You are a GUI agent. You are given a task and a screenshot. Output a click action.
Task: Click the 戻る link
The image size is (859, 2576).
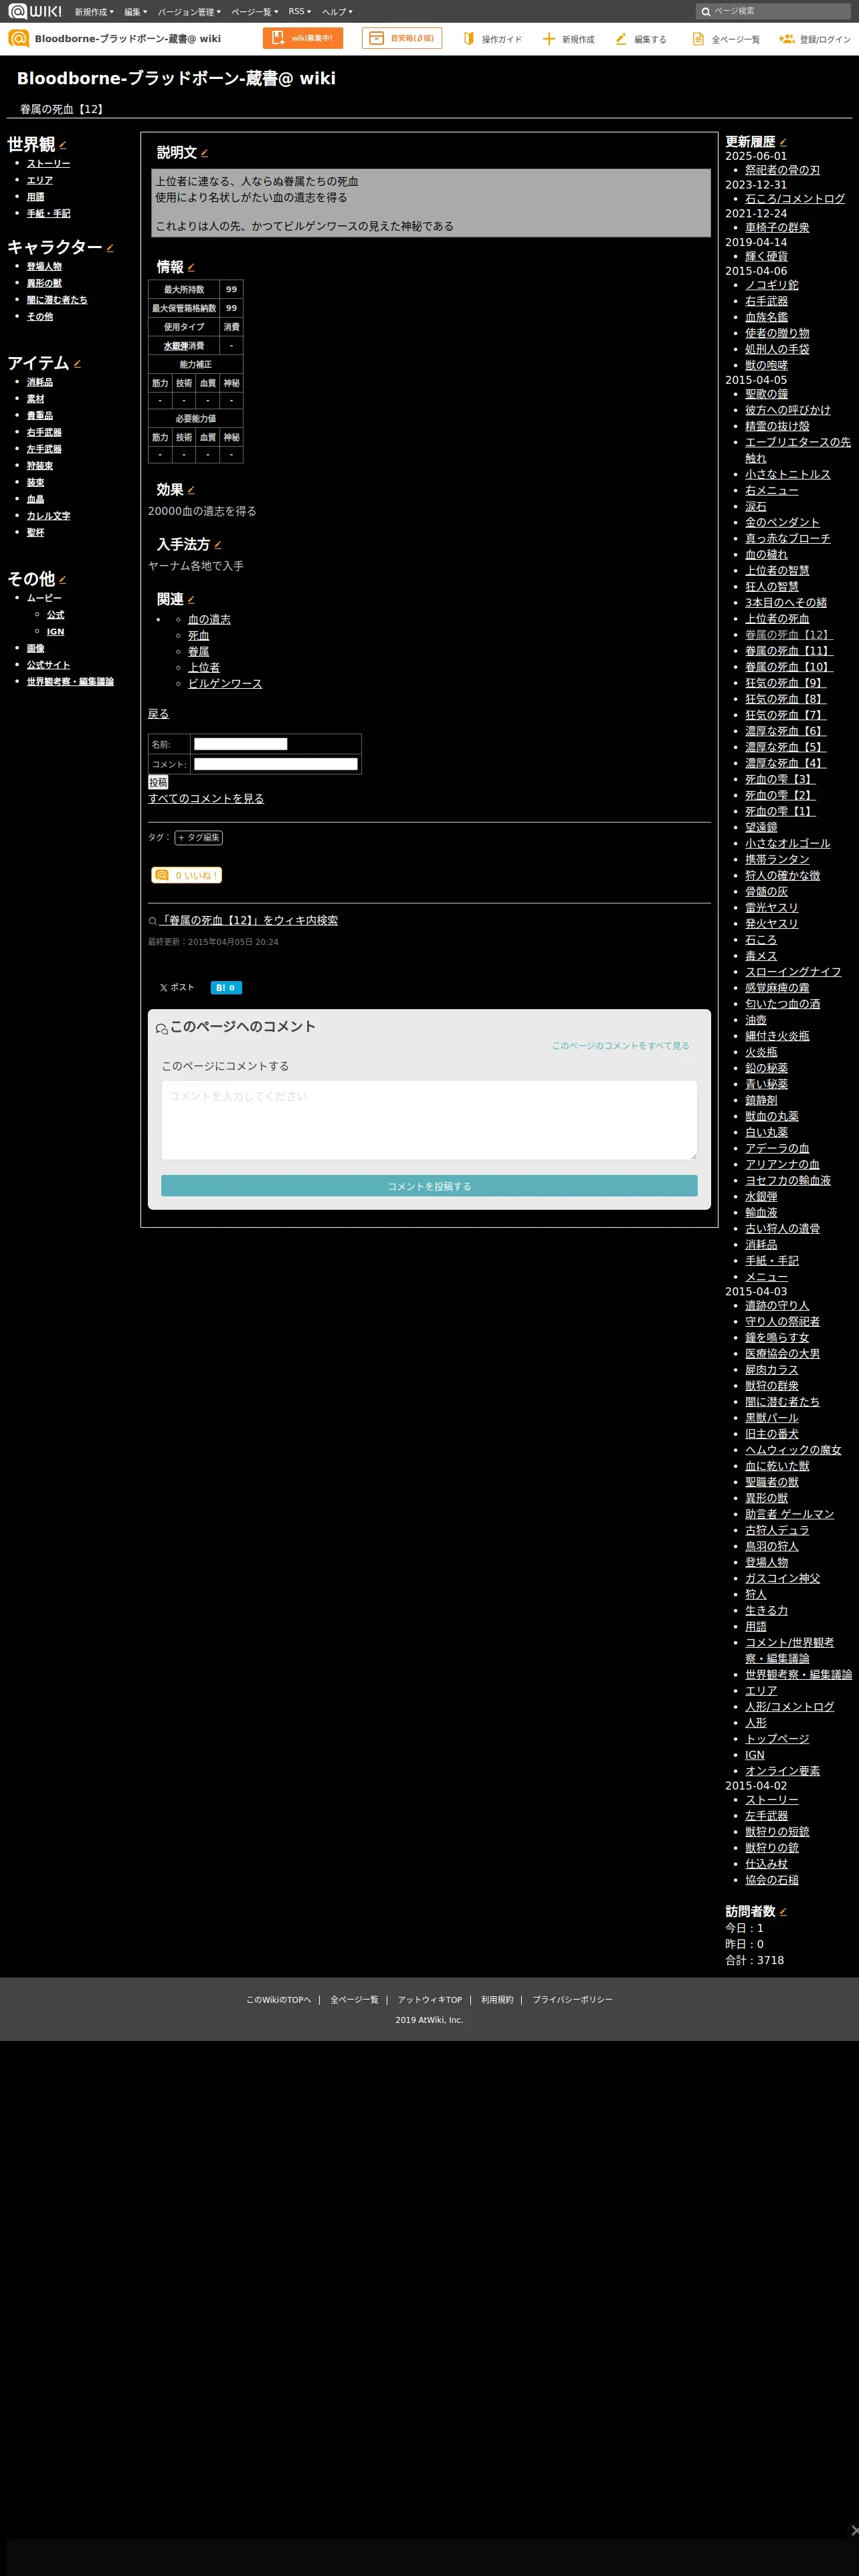pyautogui.click(x=158, y=714)
